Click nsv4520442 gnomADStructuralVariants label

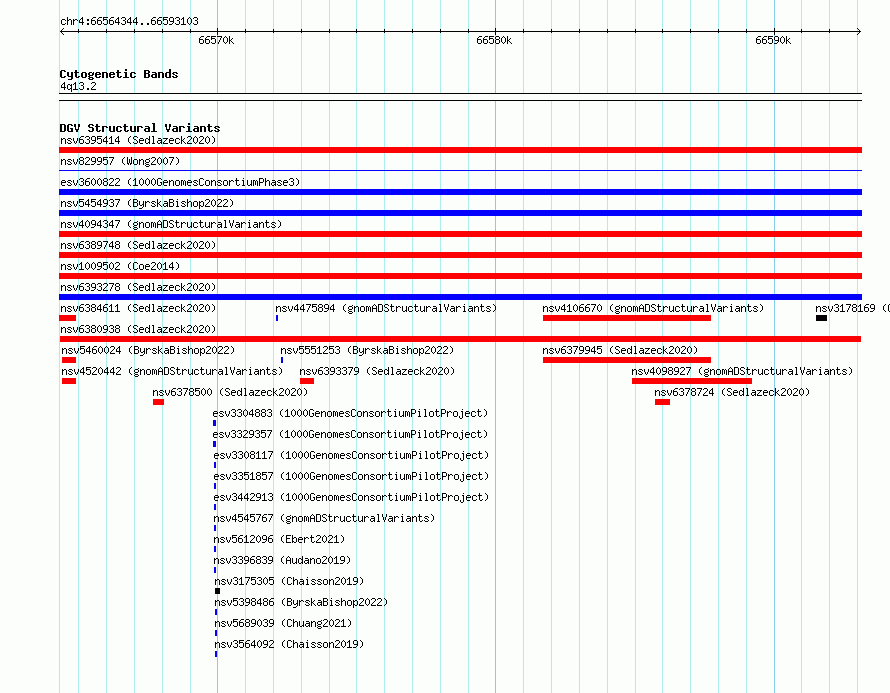[172, 371]
